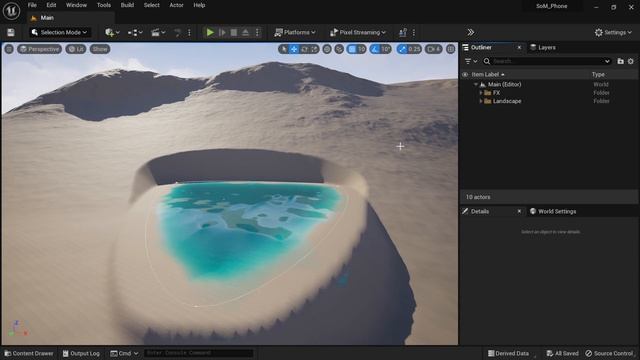Open Outliner search history dropdown arrow

[x=607, y=61]
